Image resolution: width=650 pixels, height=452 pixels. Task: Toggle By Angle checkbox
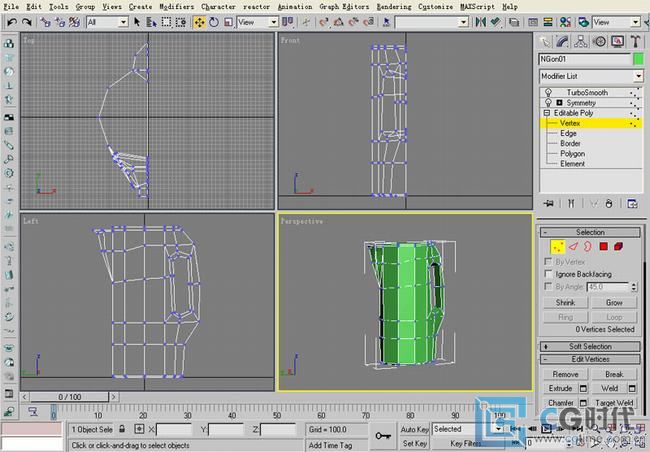coord(548,286)
